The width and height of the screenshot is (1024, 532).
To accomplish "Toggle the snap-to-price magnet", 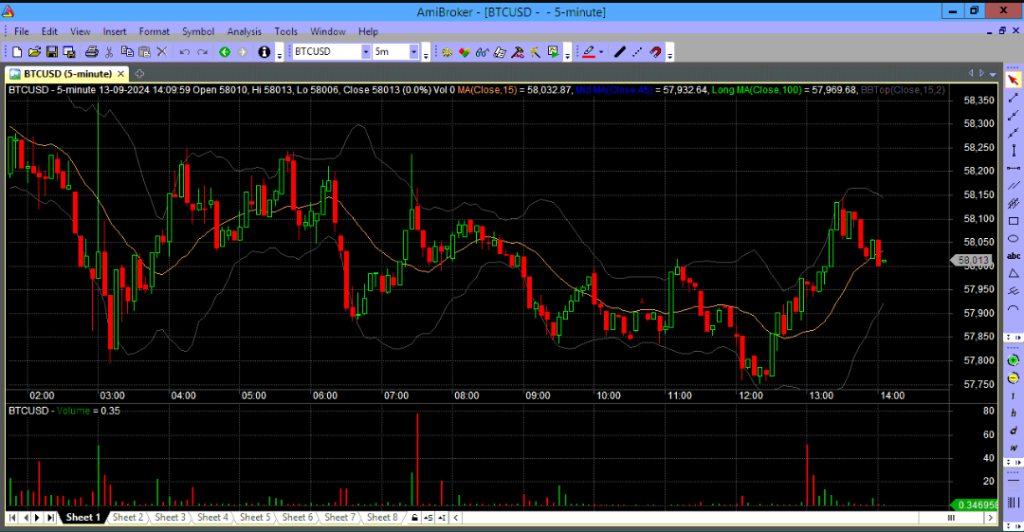I will (655, 52).
